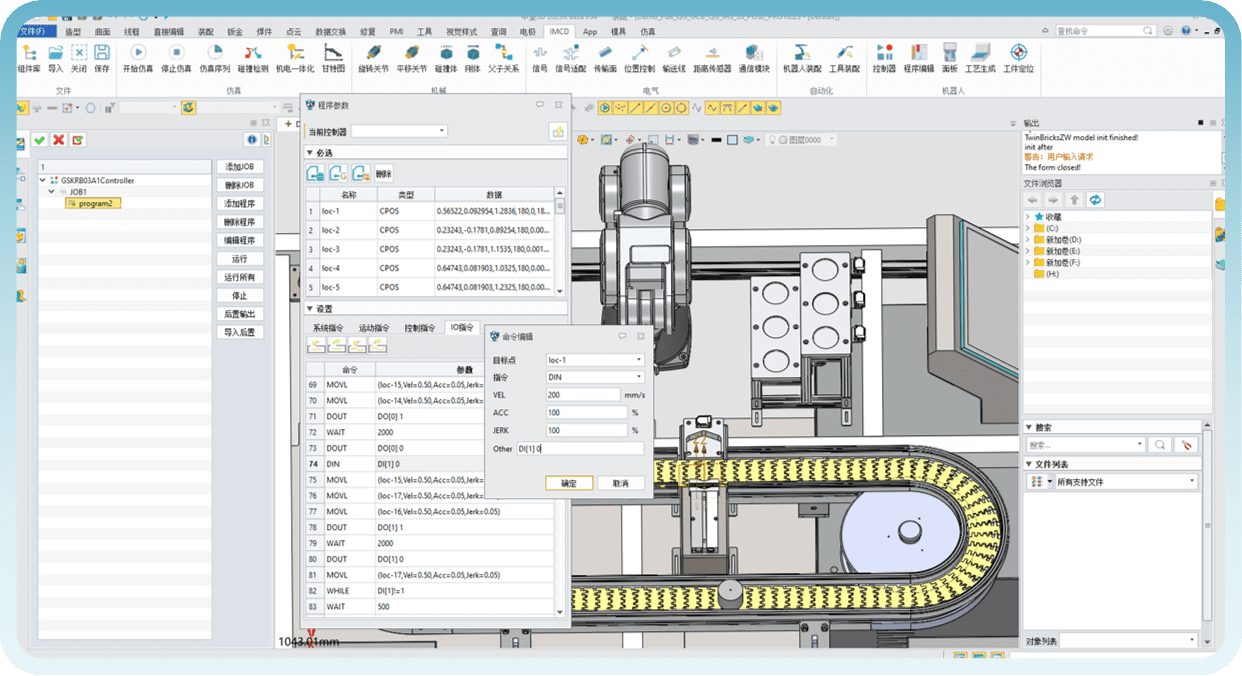Click 确定 in the 命令编辑 dialog
This screenshot has width=1242, height=676.
pyautogui.click(x=568, y=482)
